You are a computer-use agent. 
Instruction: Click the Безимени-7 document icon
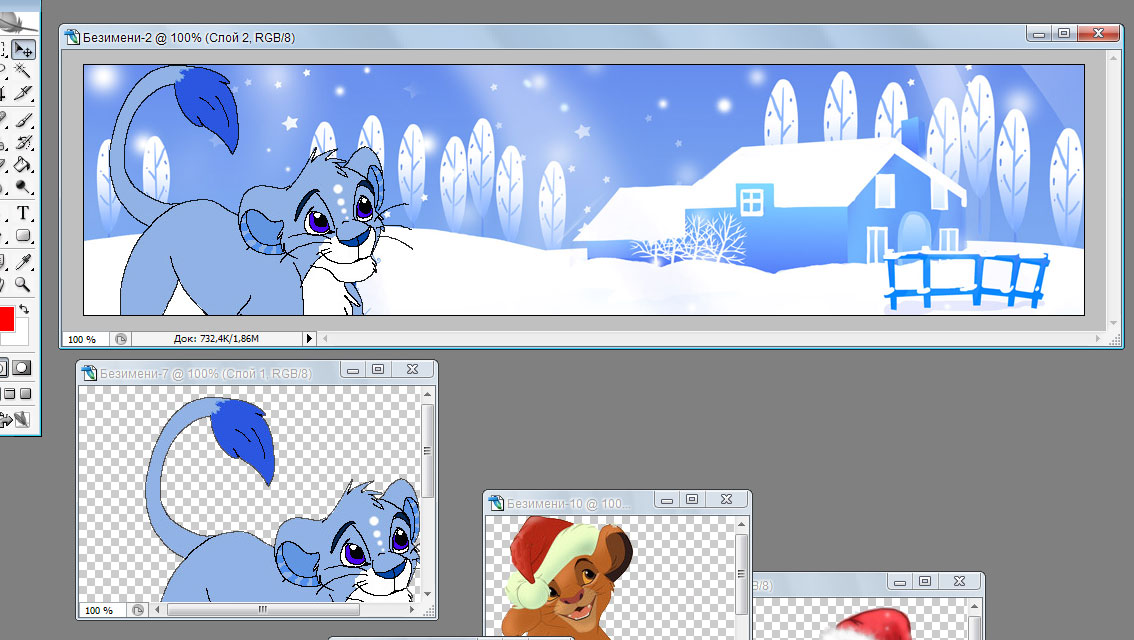(89, 373)
